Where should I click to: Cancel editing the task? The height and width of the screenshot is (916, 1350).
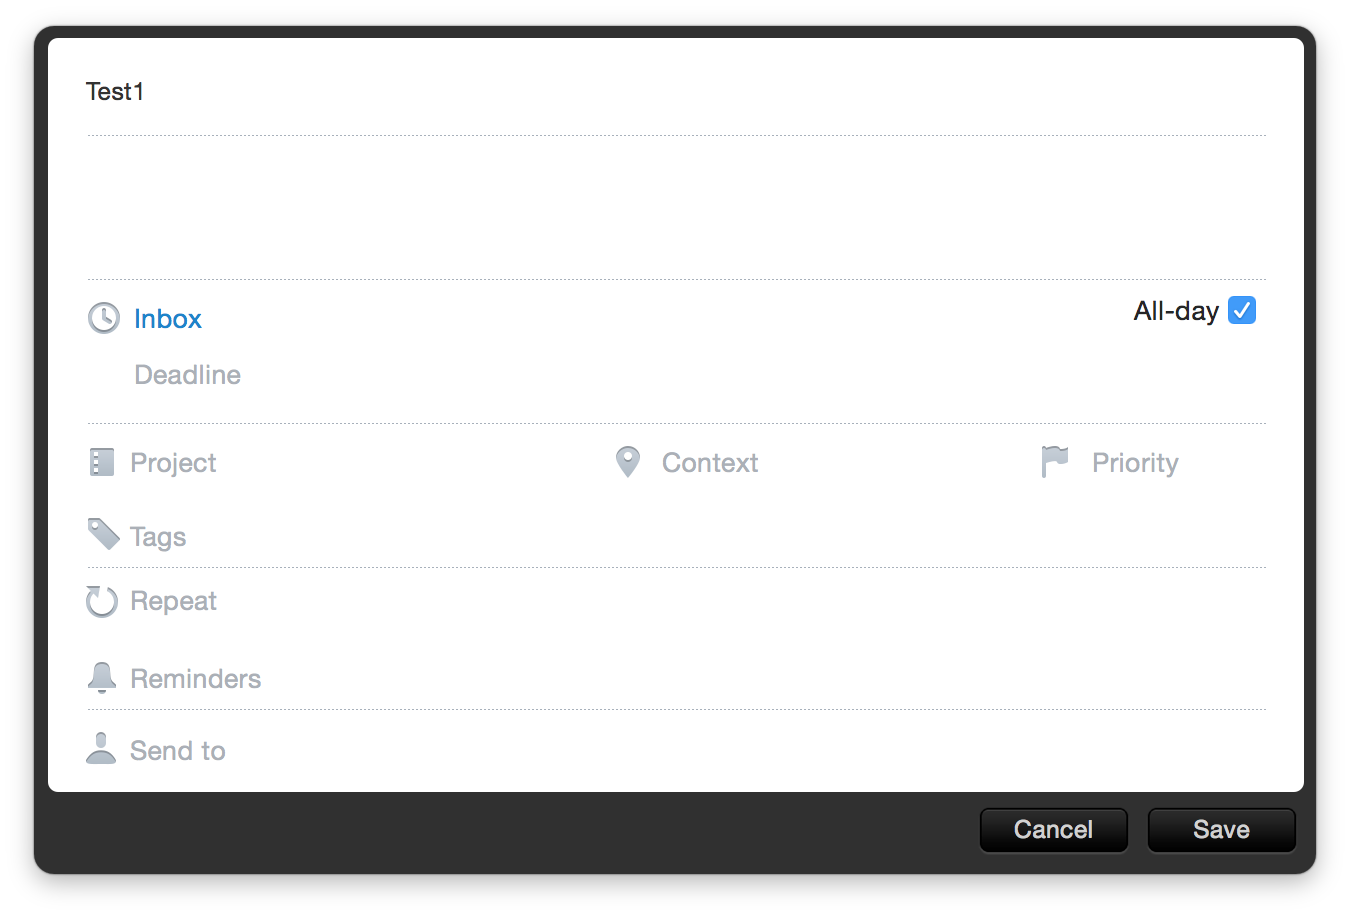[x=1054, y=830]
